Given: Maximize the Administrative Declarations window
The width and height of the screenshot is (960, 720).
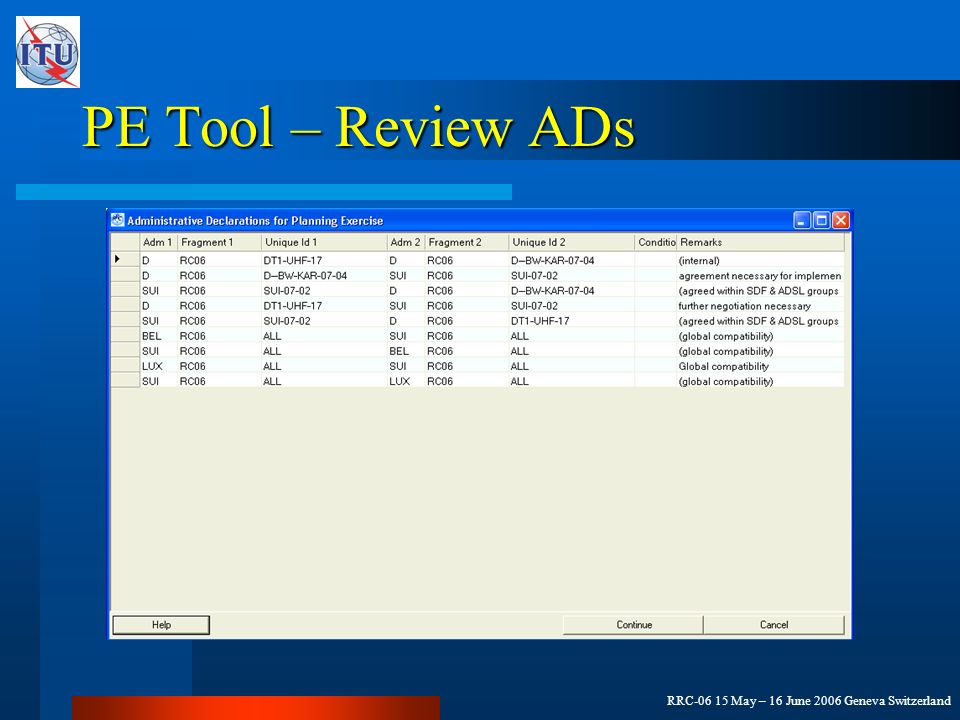Looking at the screenshot, I should tap(821, 220).
